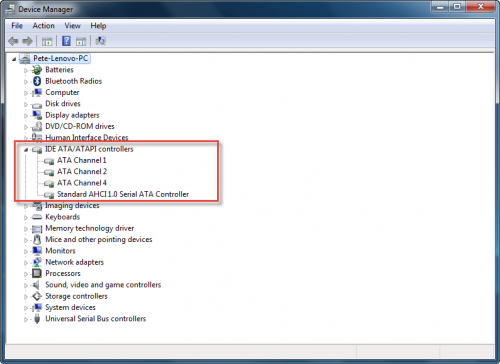Minimize the Device Manager window
The image size is (500, 364).
pos(440,7)
